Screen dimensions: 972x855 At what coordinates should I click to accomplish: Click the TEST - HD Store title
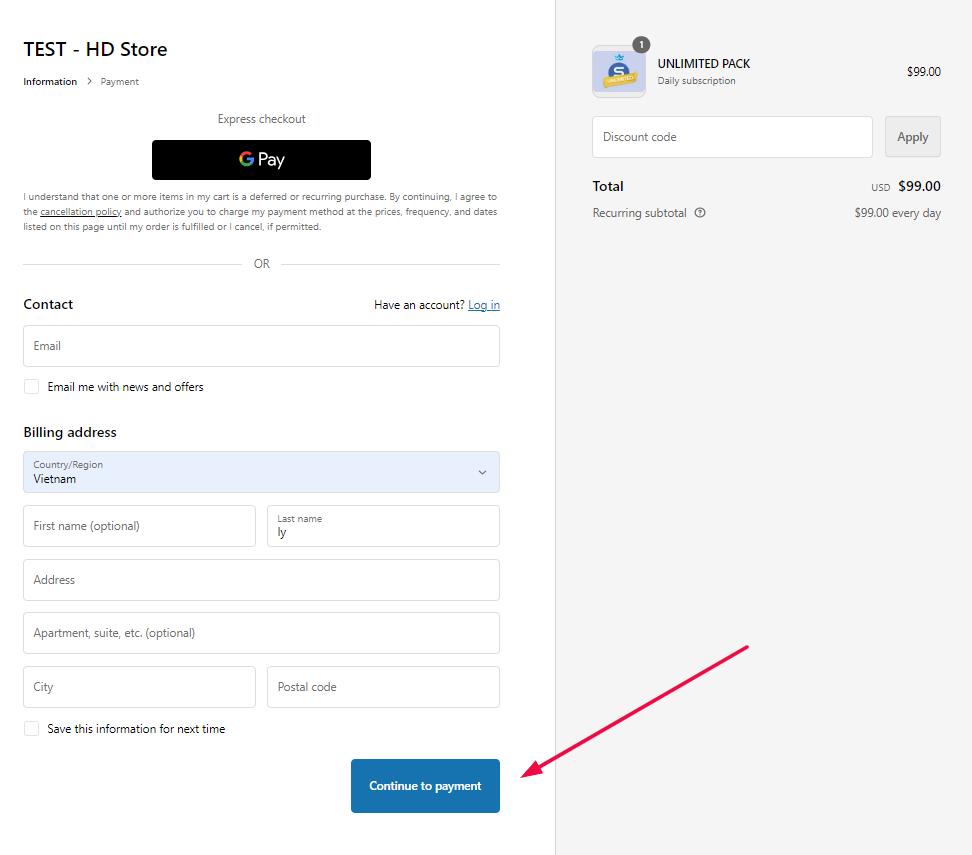click(96, 49)
